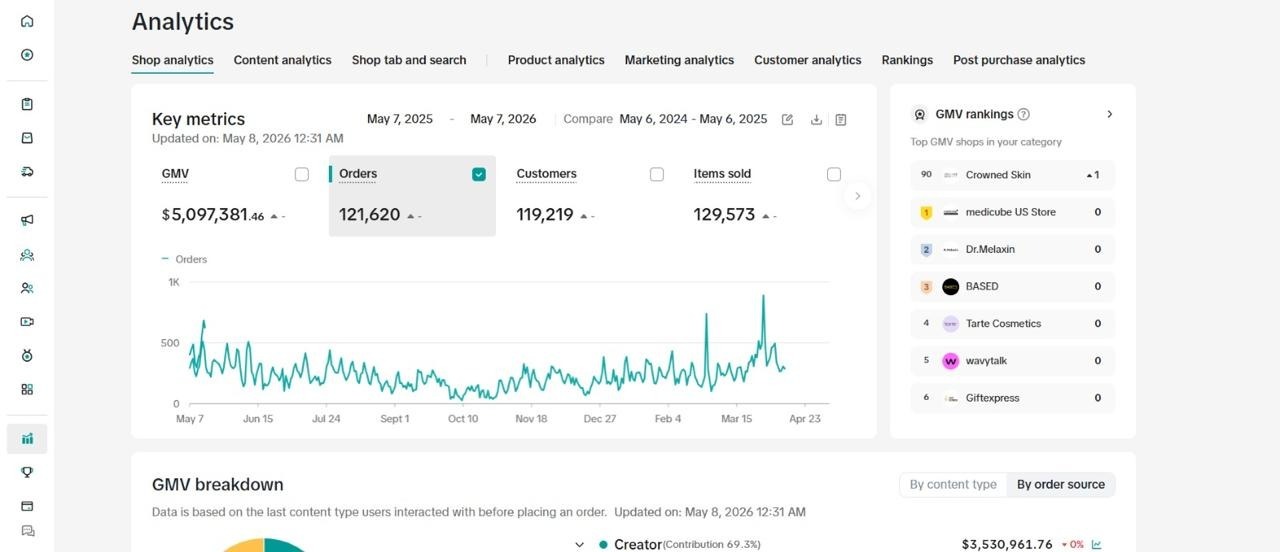This screenshot has width=1280, height=552.
Task: Open the highlighted Analytics chart icon in sidebar
Action: 27,438
